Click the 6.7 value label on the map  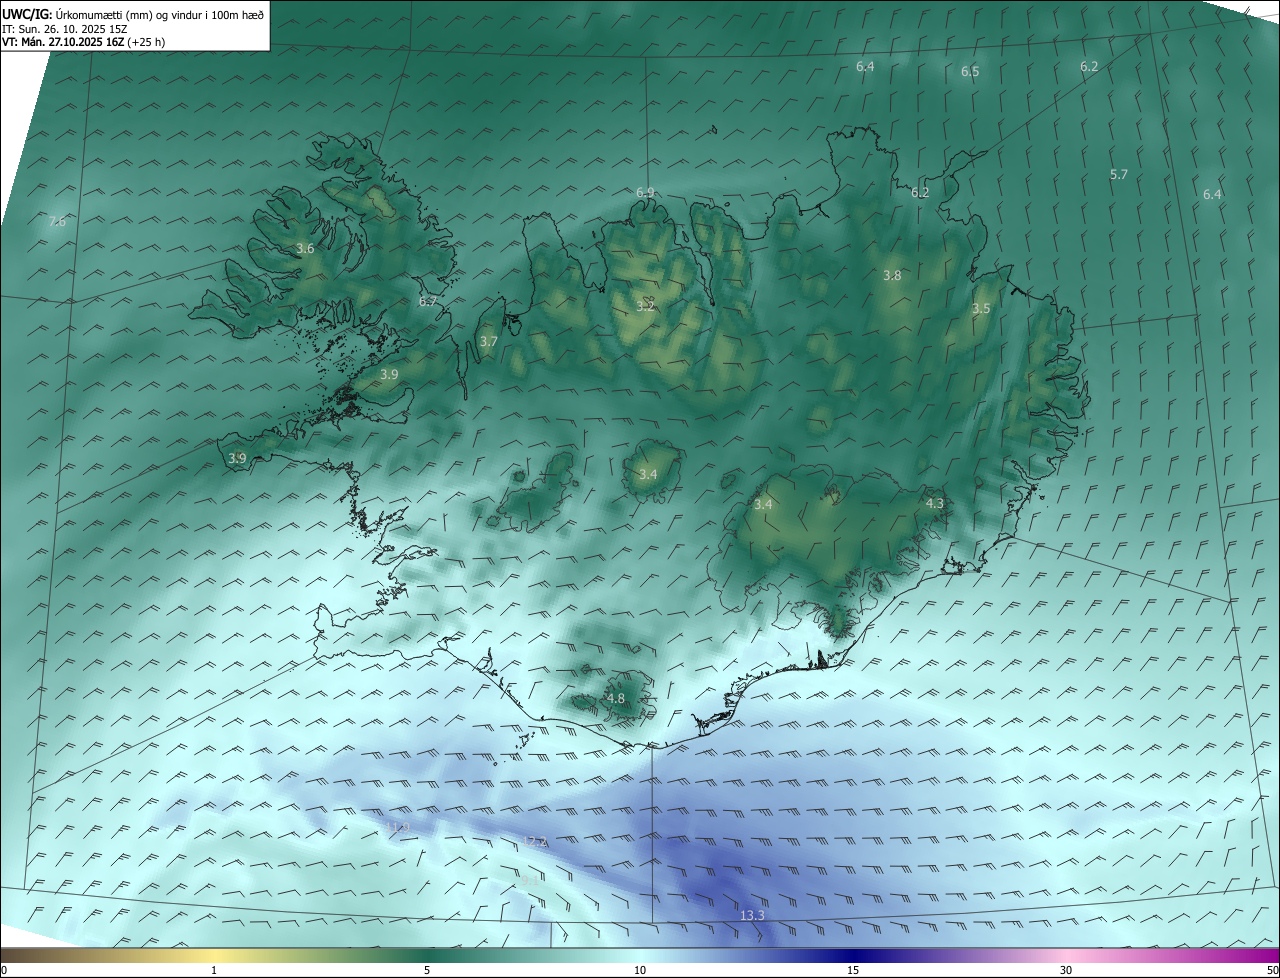coord(428,301)
